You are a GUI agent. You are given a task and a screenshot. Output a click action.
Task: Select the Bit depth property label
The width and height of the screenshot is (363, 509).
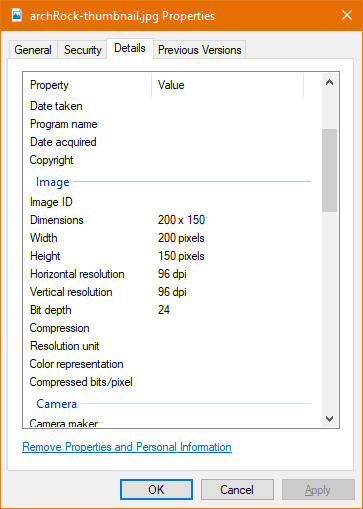pos(51,310)
